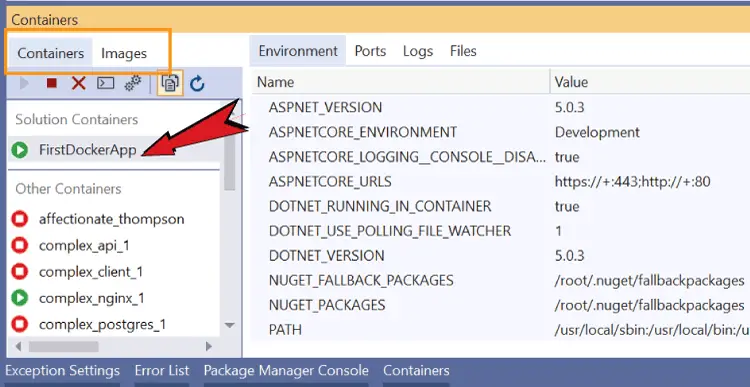This screenshot has height=387, width=750.
Task: Click stopped status icon of complex_api_1
Action: pos(20,245)
